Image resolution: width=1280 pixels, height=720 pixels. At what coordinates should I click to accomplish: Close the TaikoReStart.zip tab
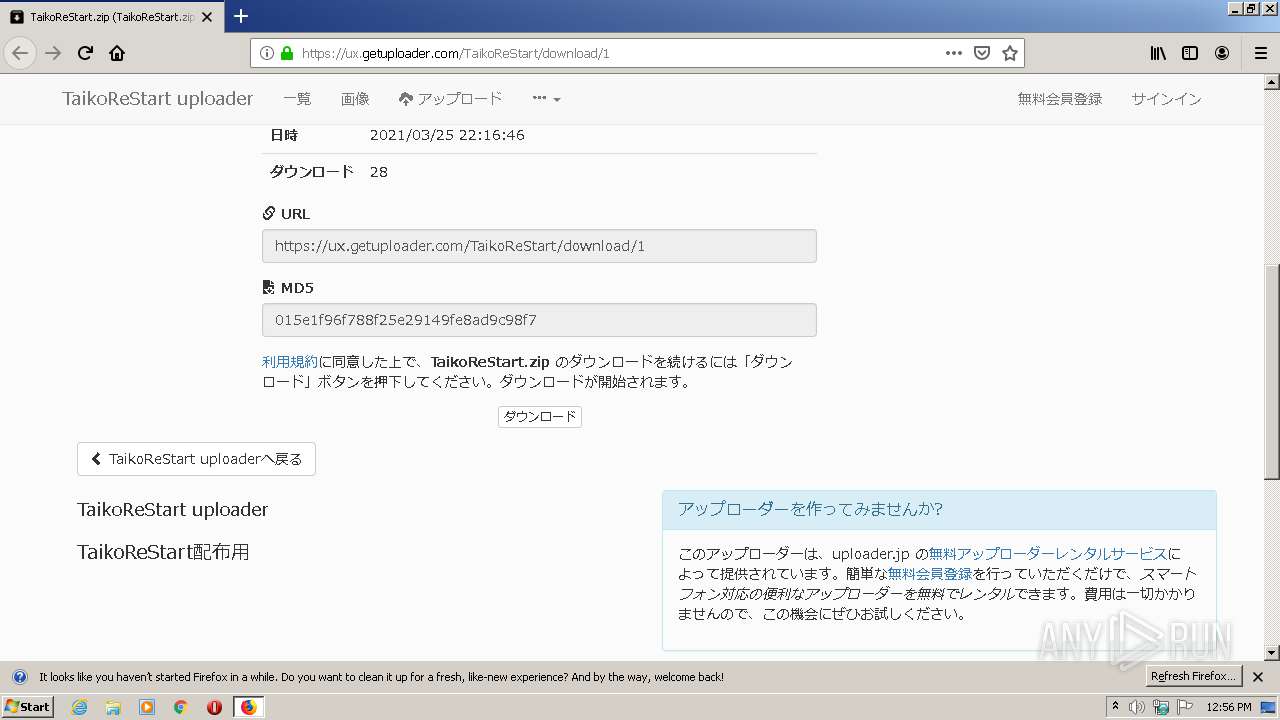(206, 17)
